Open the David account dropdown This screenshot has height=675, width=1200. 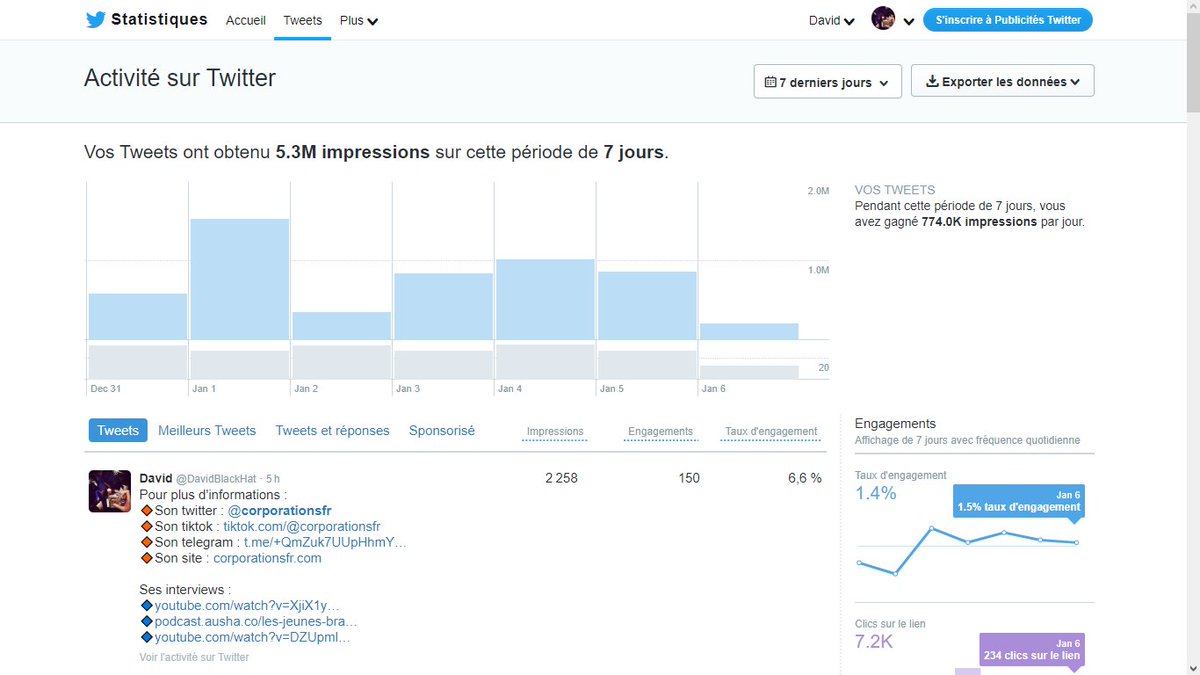pos(831,20)
